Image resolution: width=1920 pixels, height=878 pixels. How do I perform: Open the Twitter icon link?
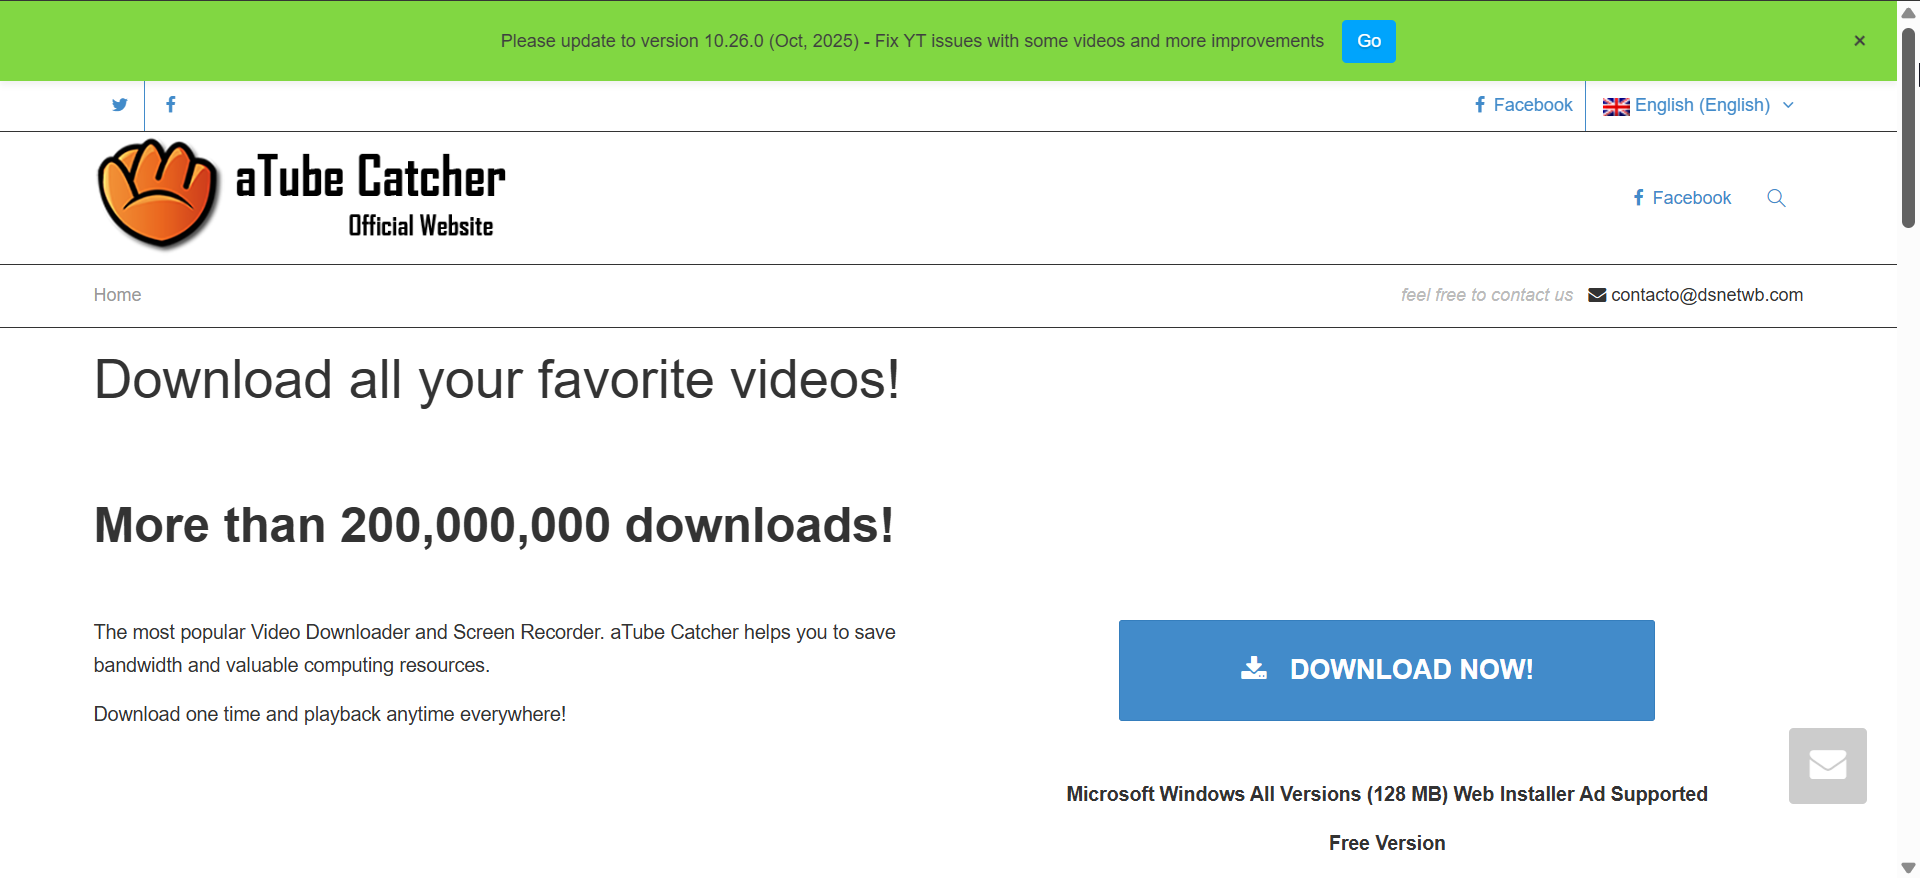tap(120, 105)
